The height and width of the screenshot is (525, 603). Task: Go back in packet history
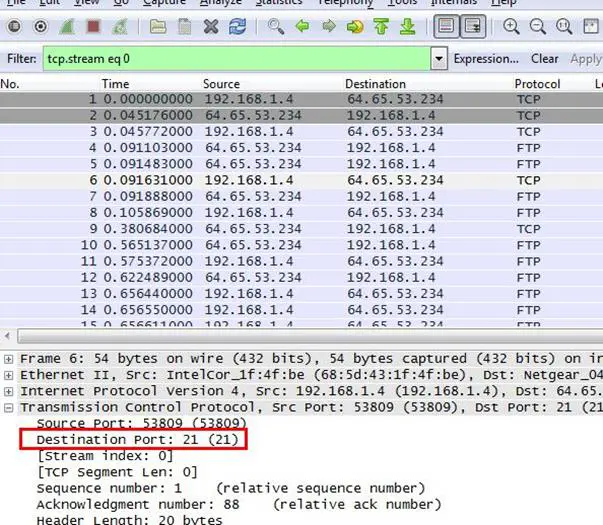pos(301,26)
